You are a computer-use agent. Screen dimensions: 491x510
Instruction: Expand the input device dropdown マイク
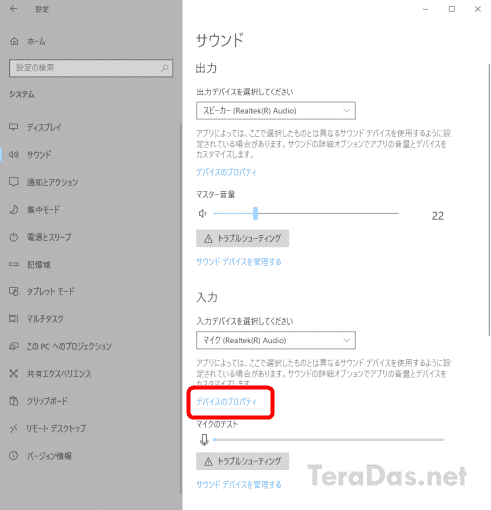(276, 340)
